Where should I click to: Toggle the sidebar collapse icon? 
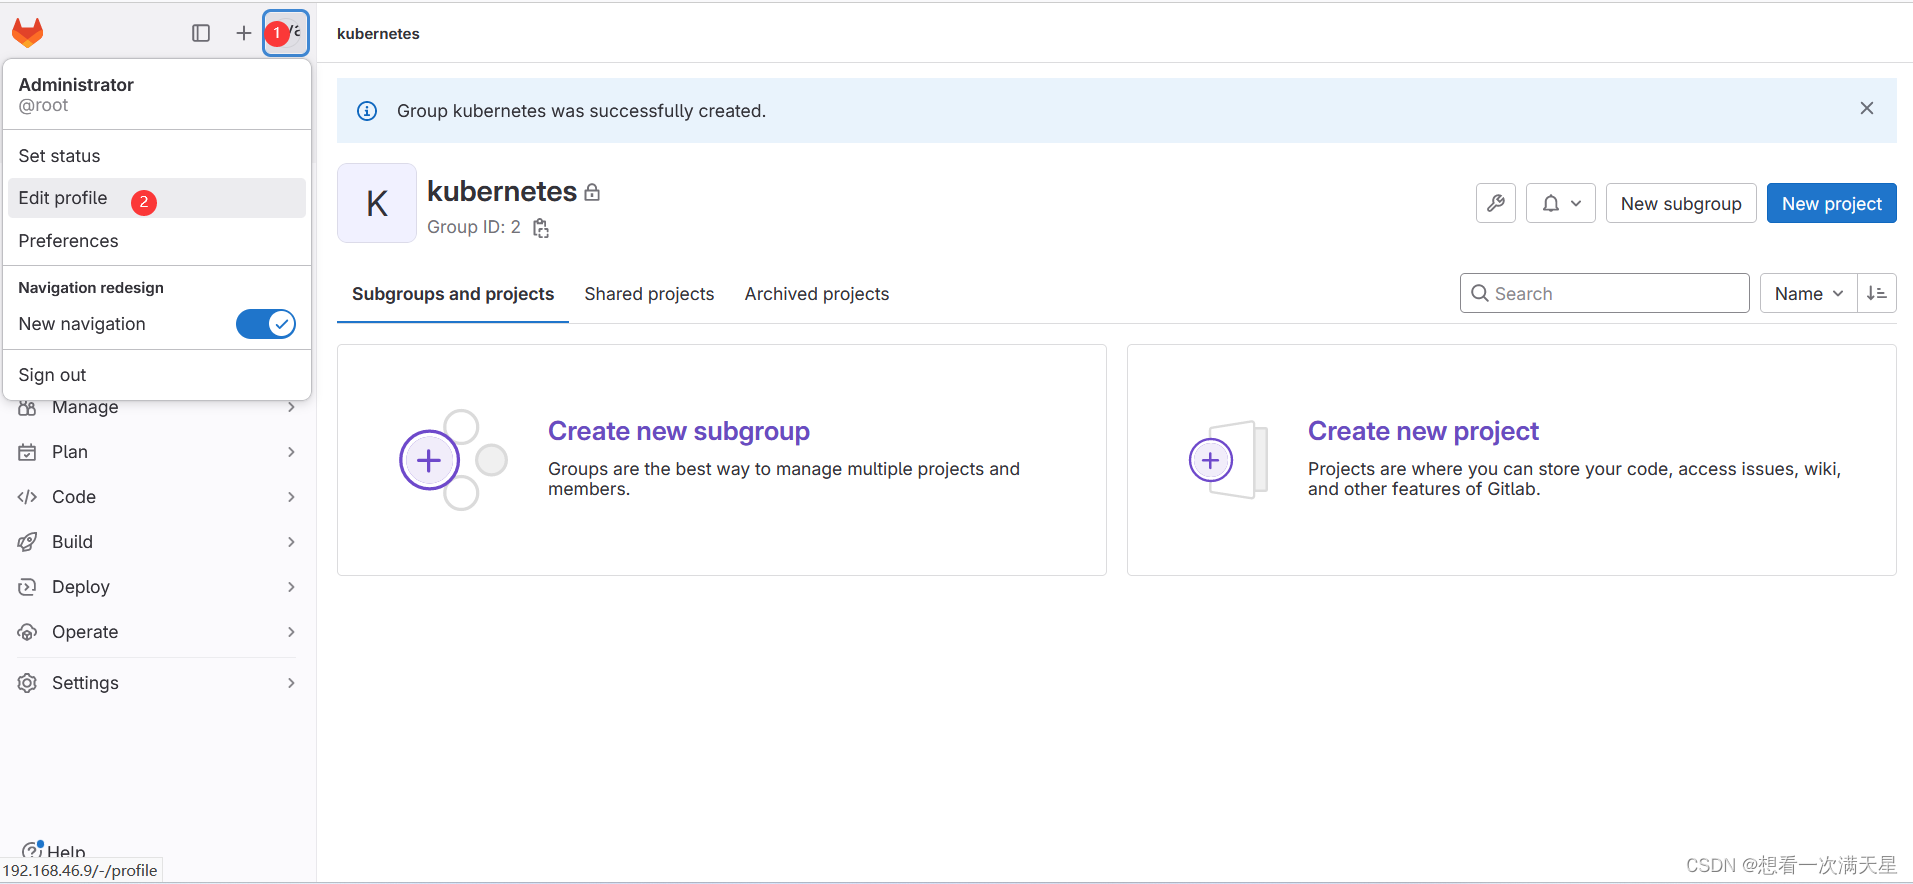tap(201, 33)
